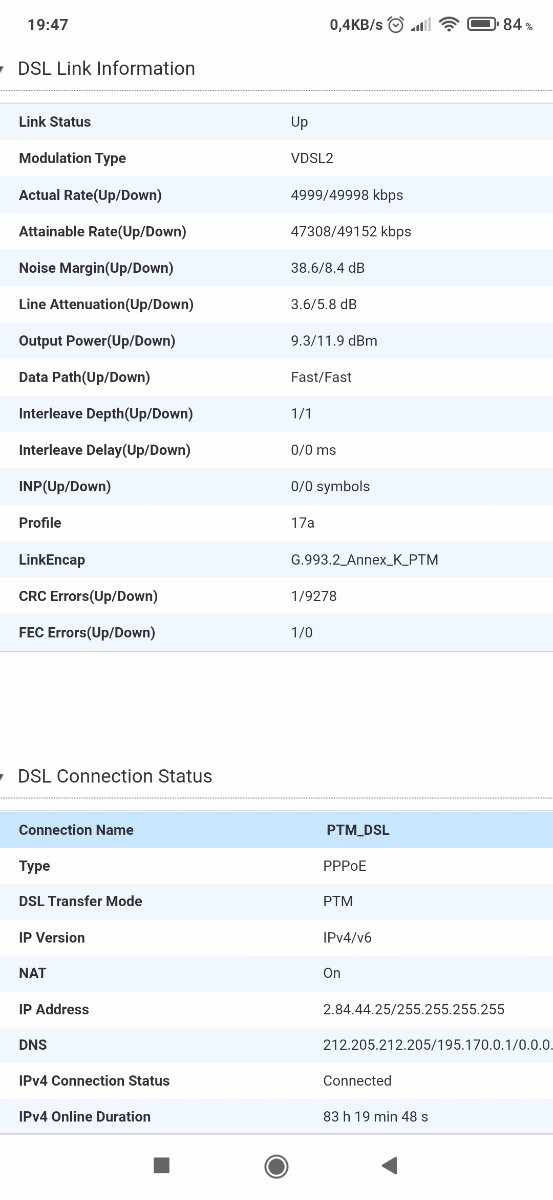Tap the IPv4 Online Duration value
The width and height of the screenshot is (553, 1200).
[x=375, y=1116]
